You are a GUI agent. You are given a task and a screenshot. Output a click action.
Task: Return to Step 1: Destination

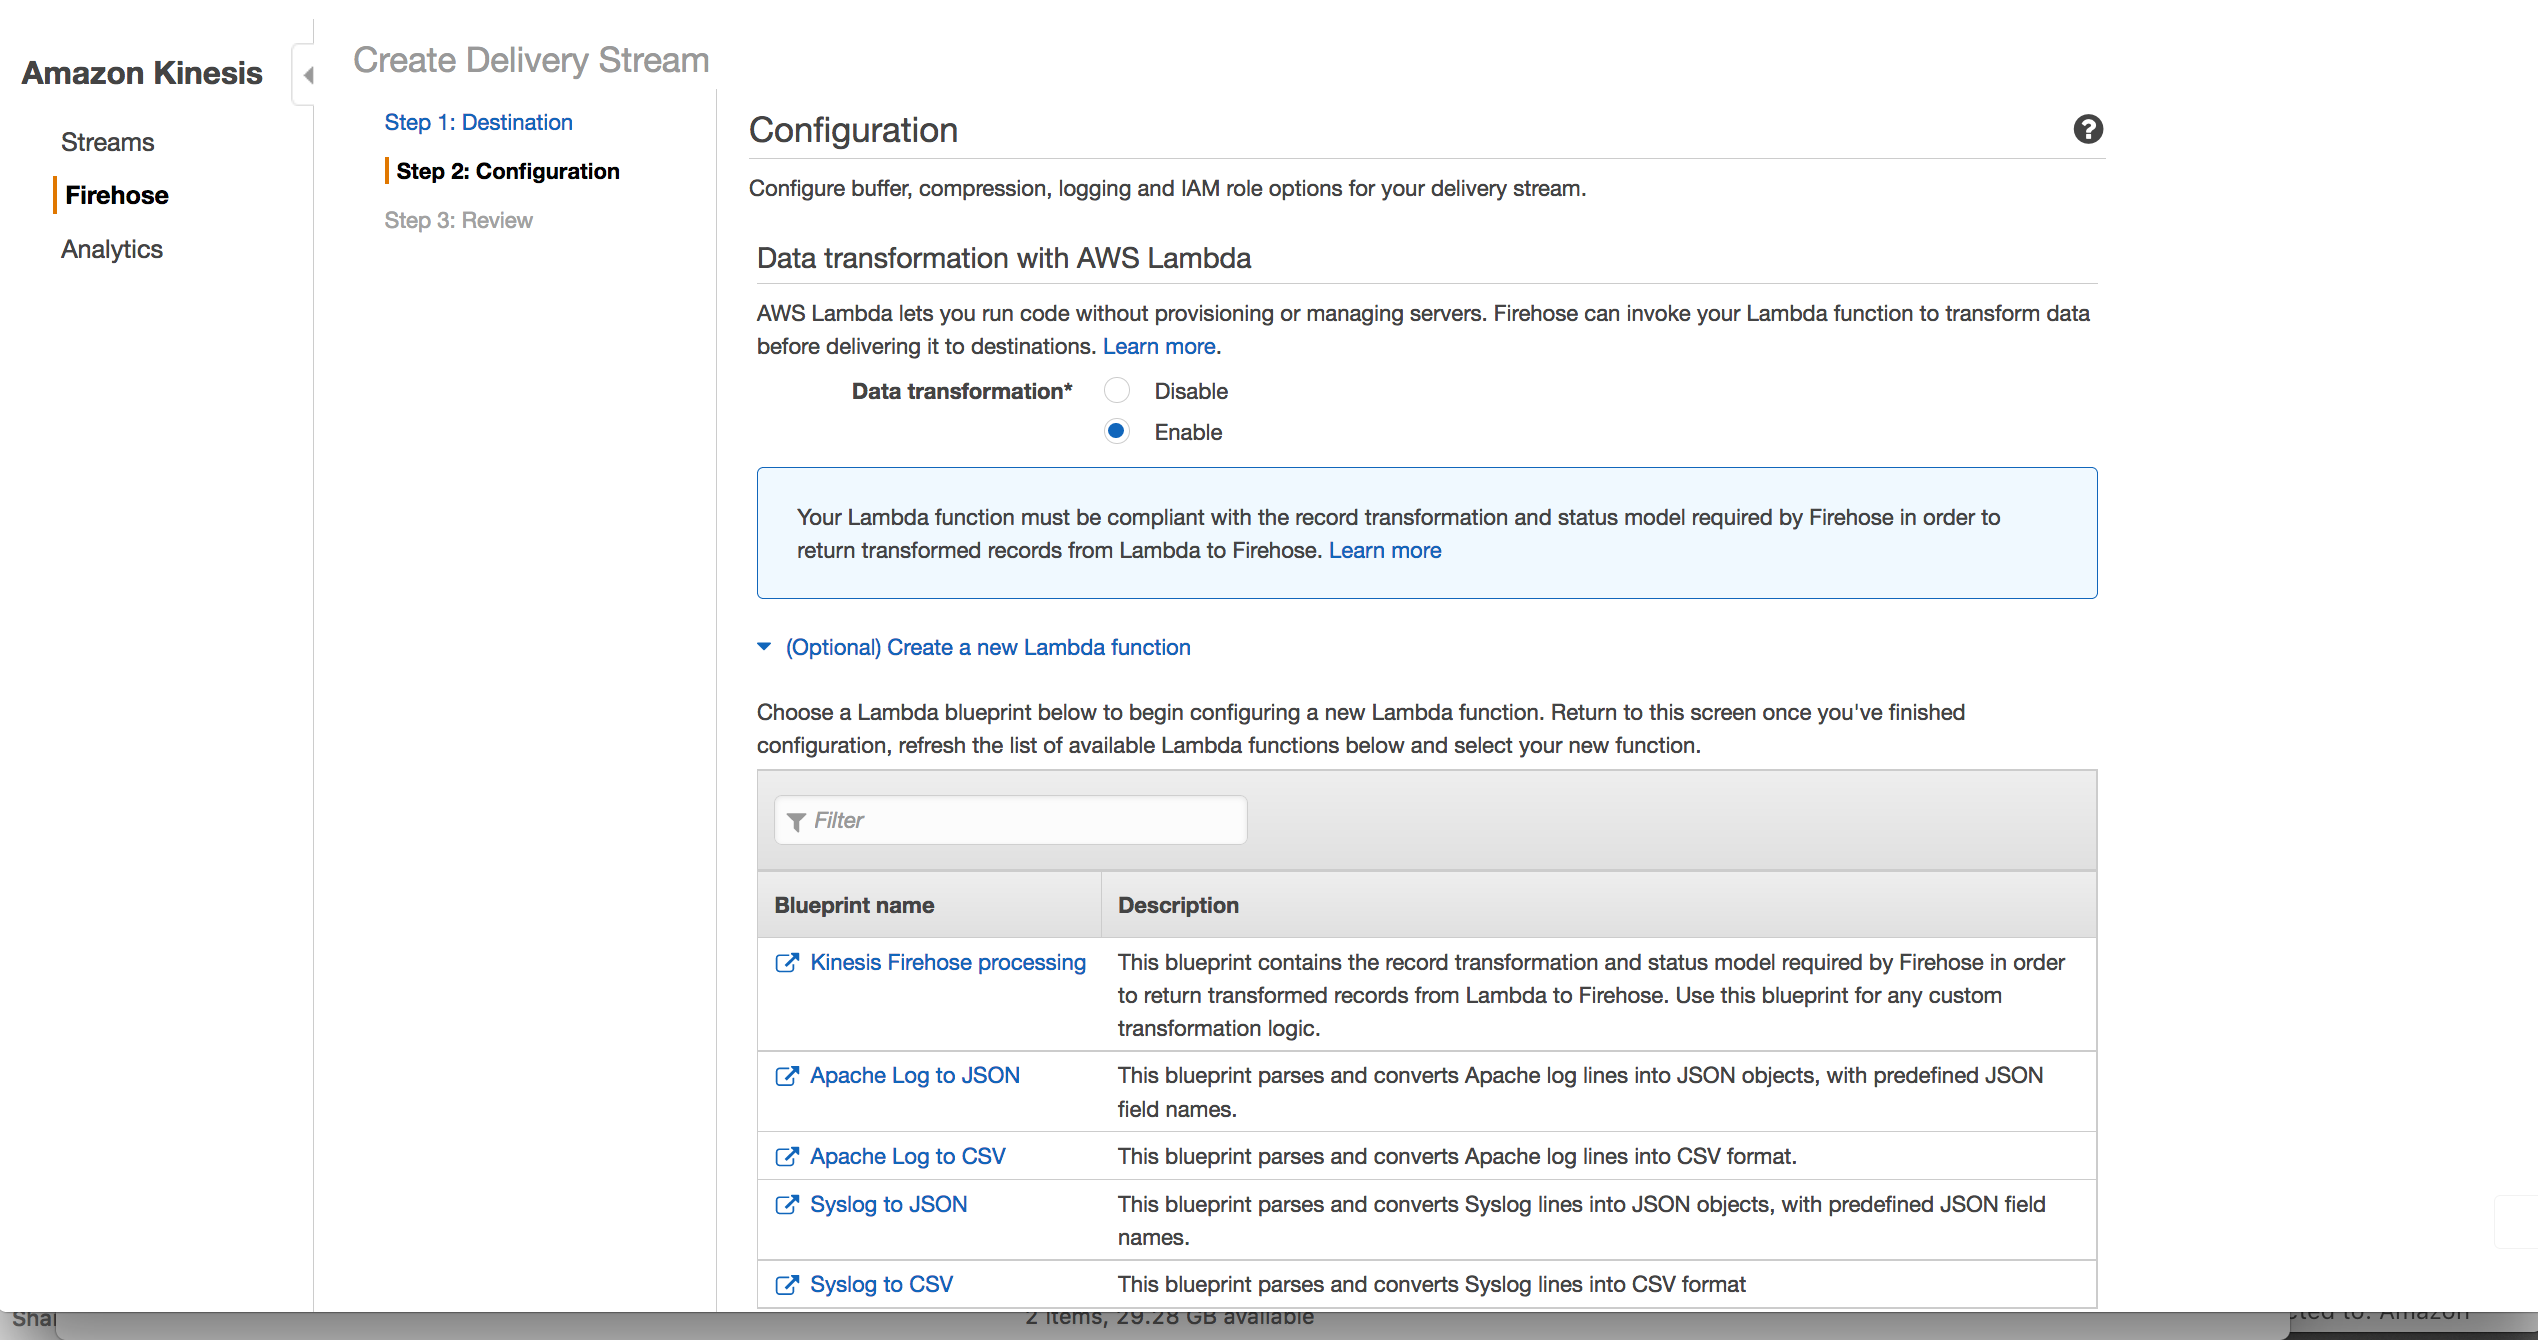tap(478, 122)
